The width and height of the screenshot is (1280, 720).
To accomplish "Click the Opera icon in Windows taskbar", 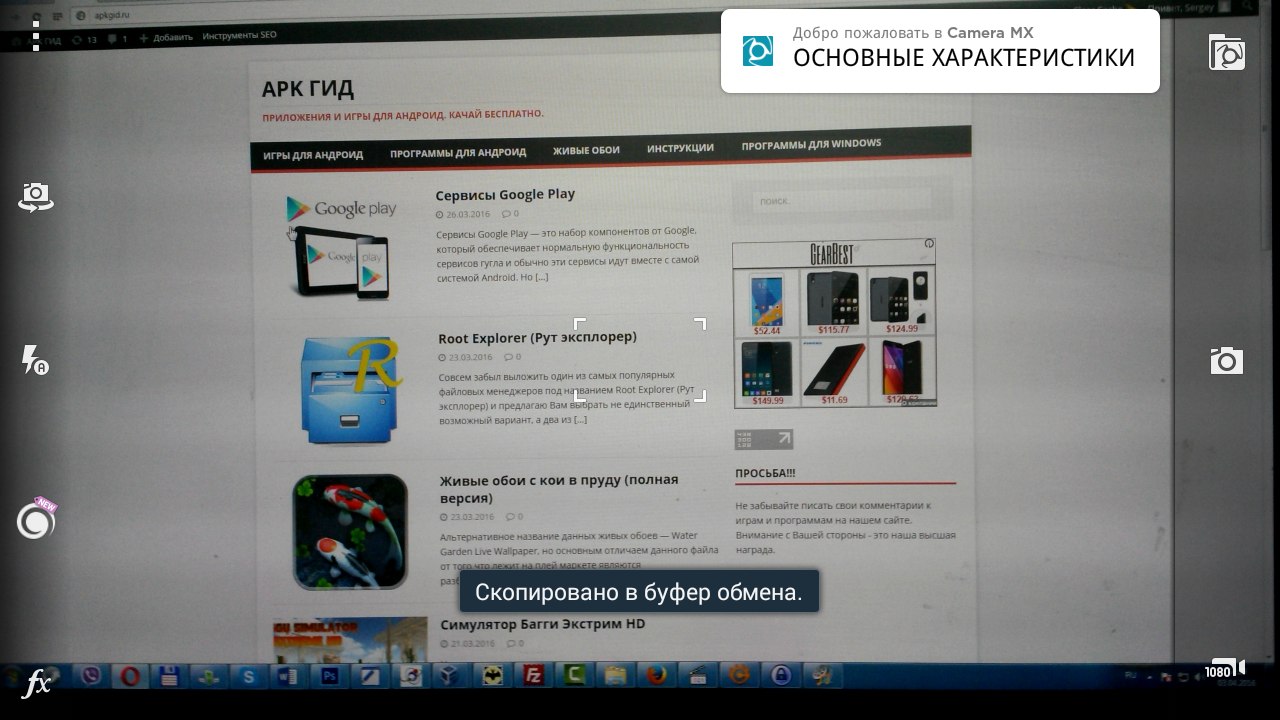I will click(x=129, y=676).
